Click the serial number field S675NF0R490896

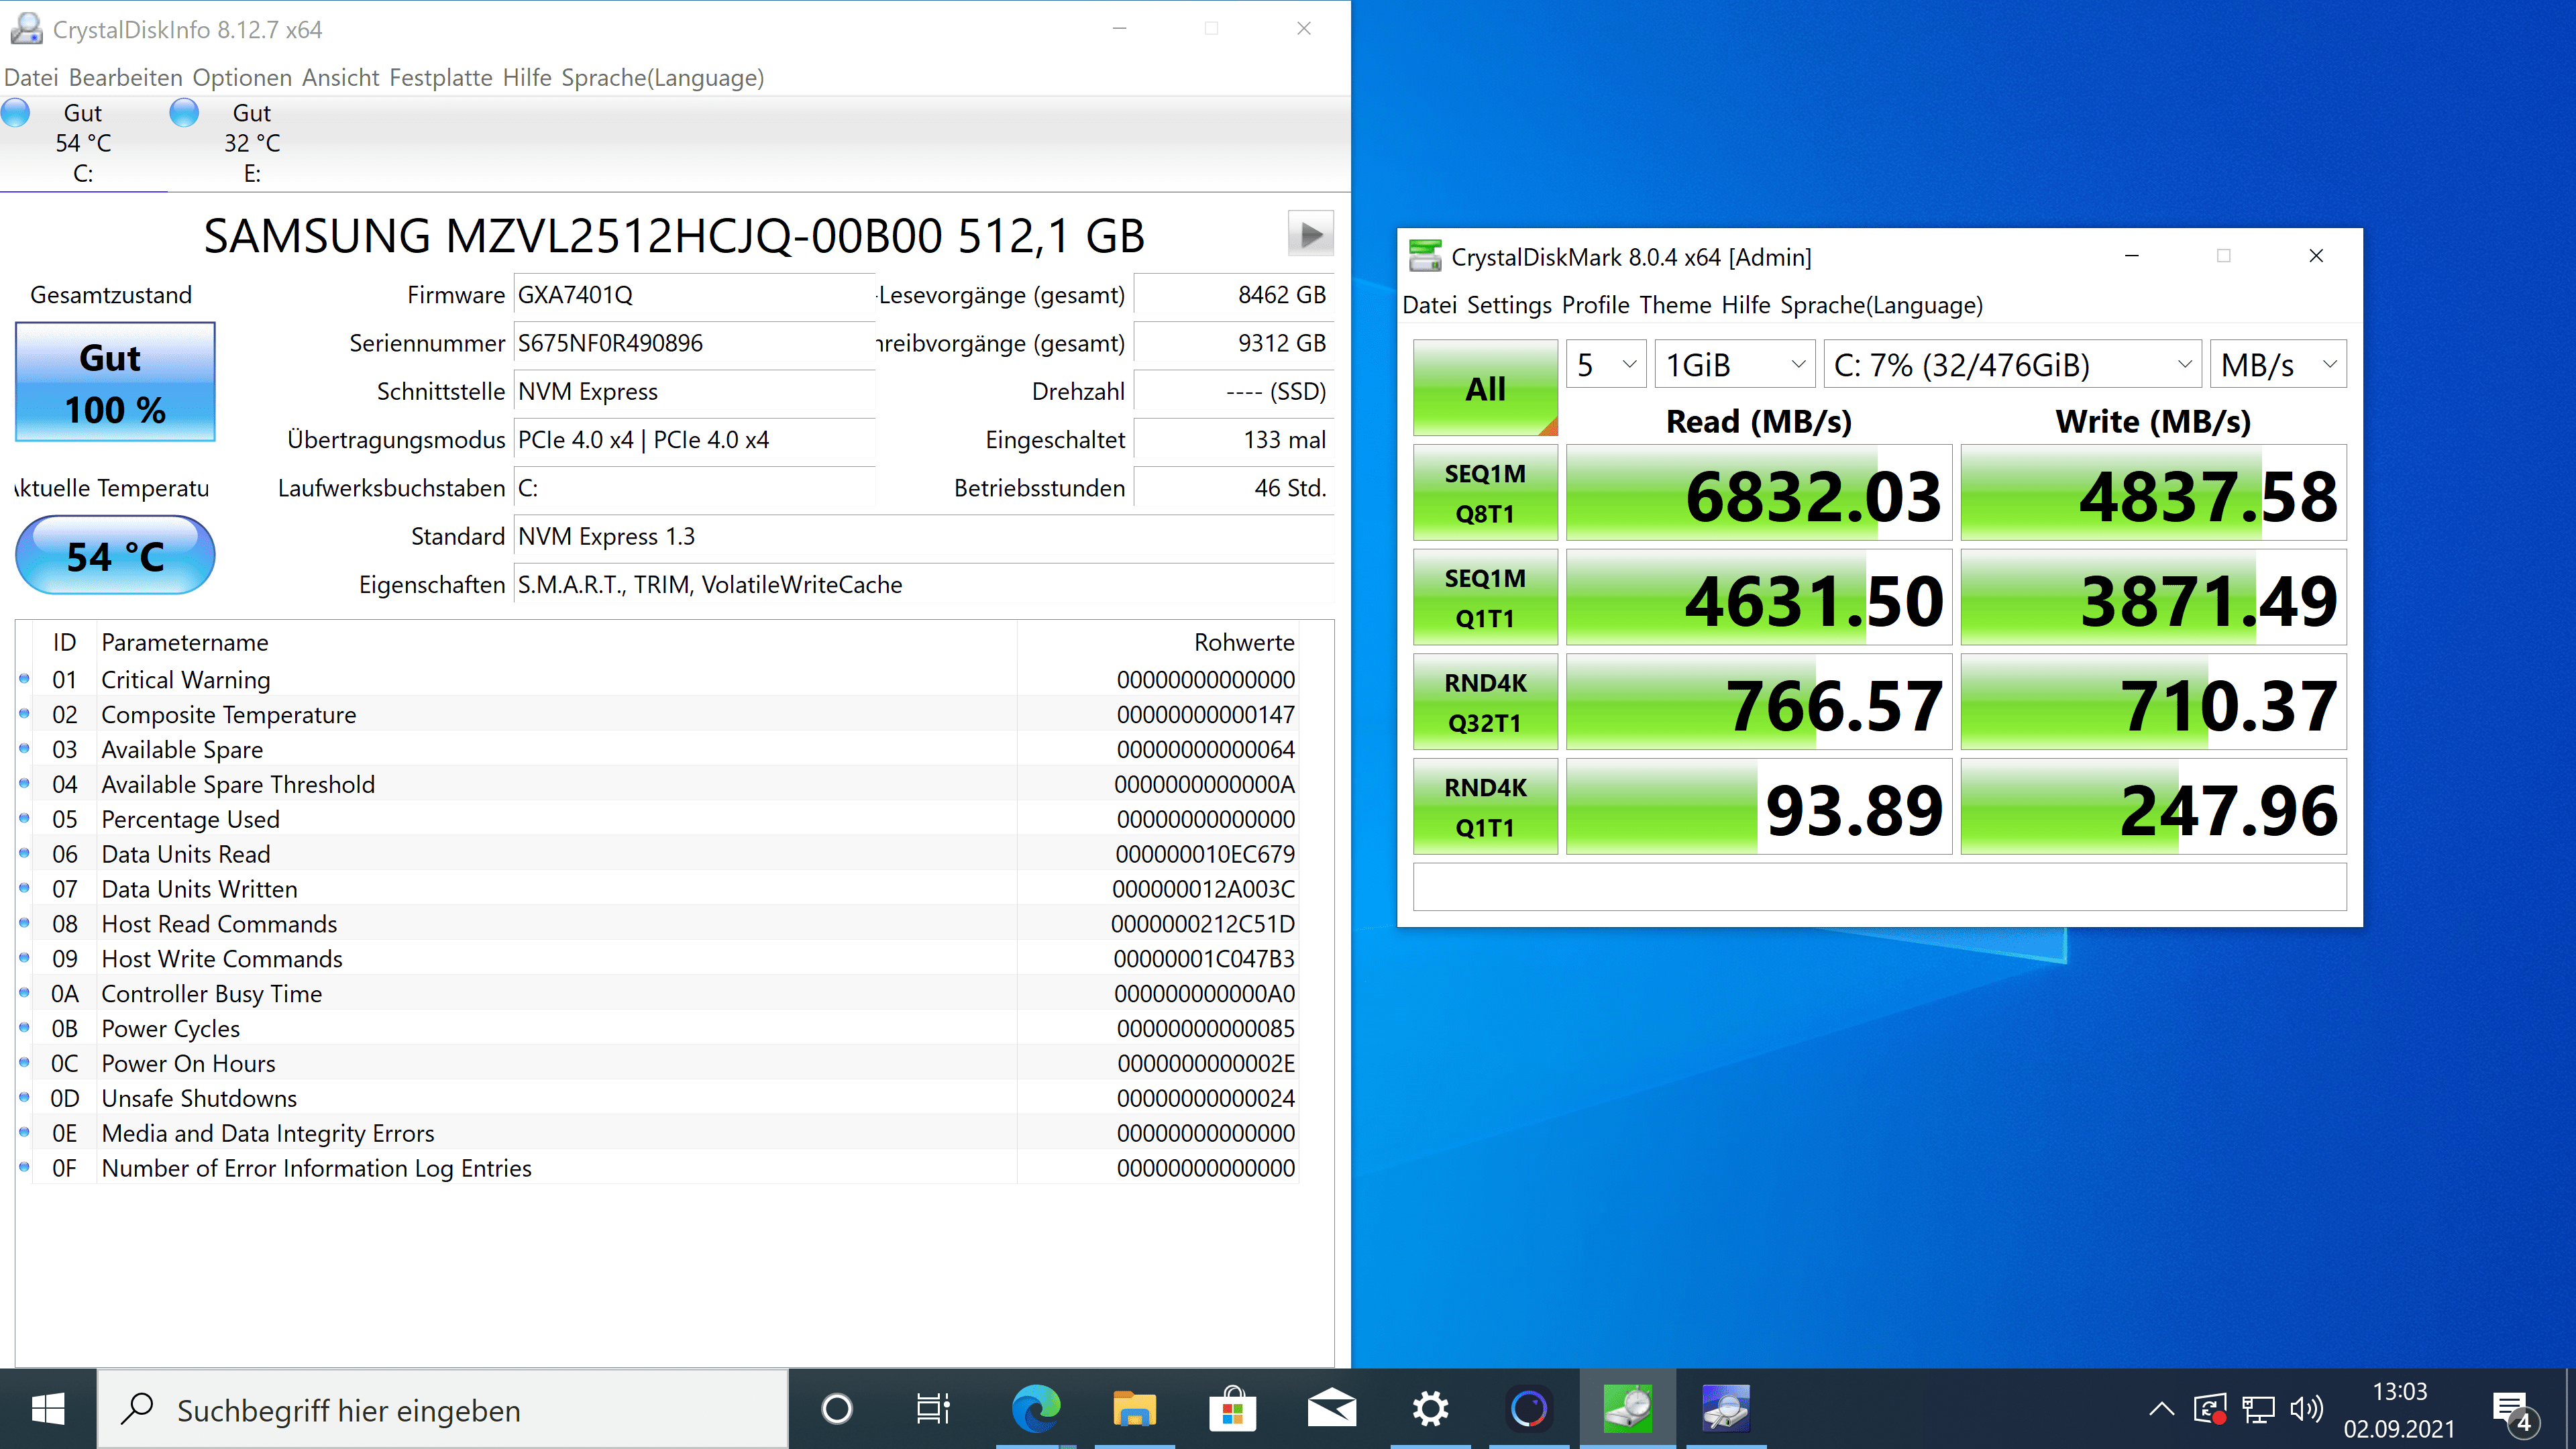click(694, 343)
